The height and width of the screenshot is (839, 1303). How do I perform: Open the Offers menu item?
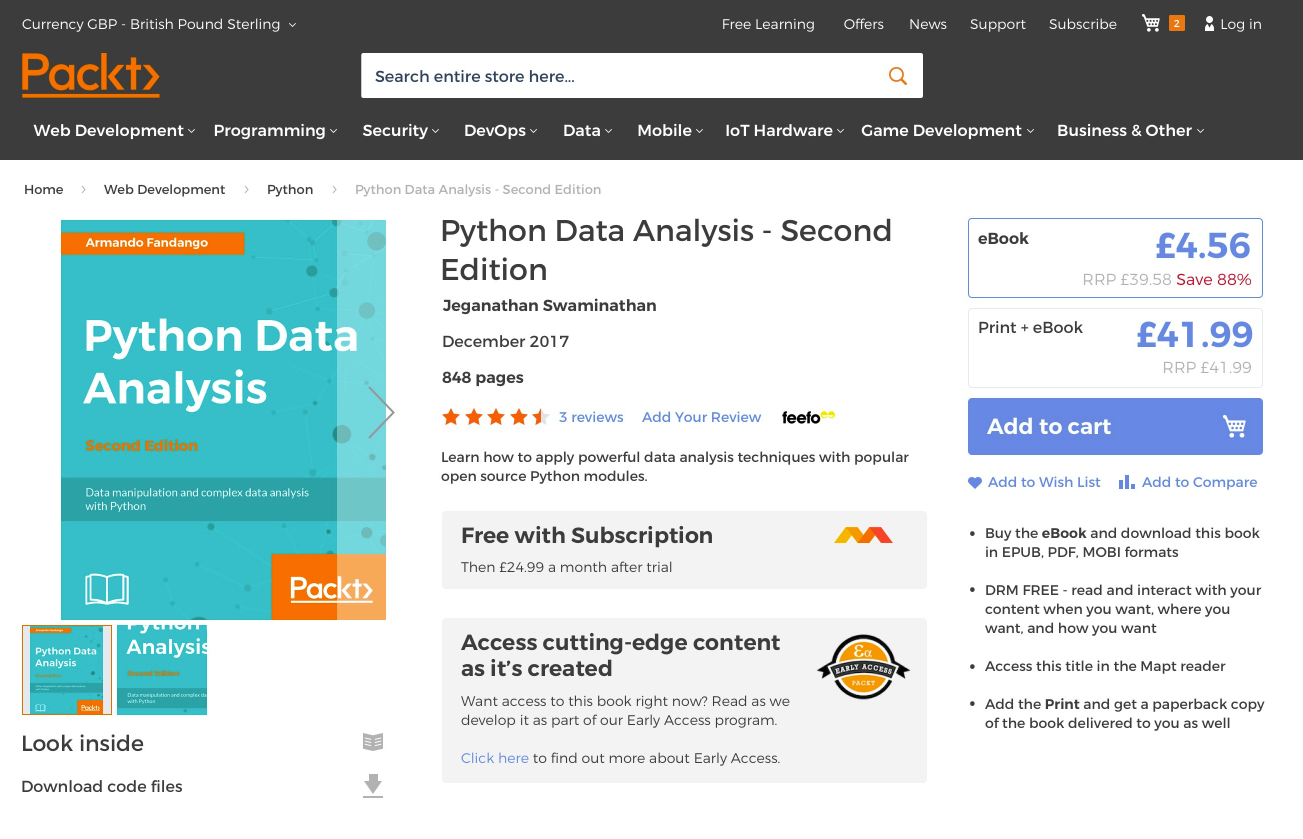pyautogui.click(x=863, y=24)
